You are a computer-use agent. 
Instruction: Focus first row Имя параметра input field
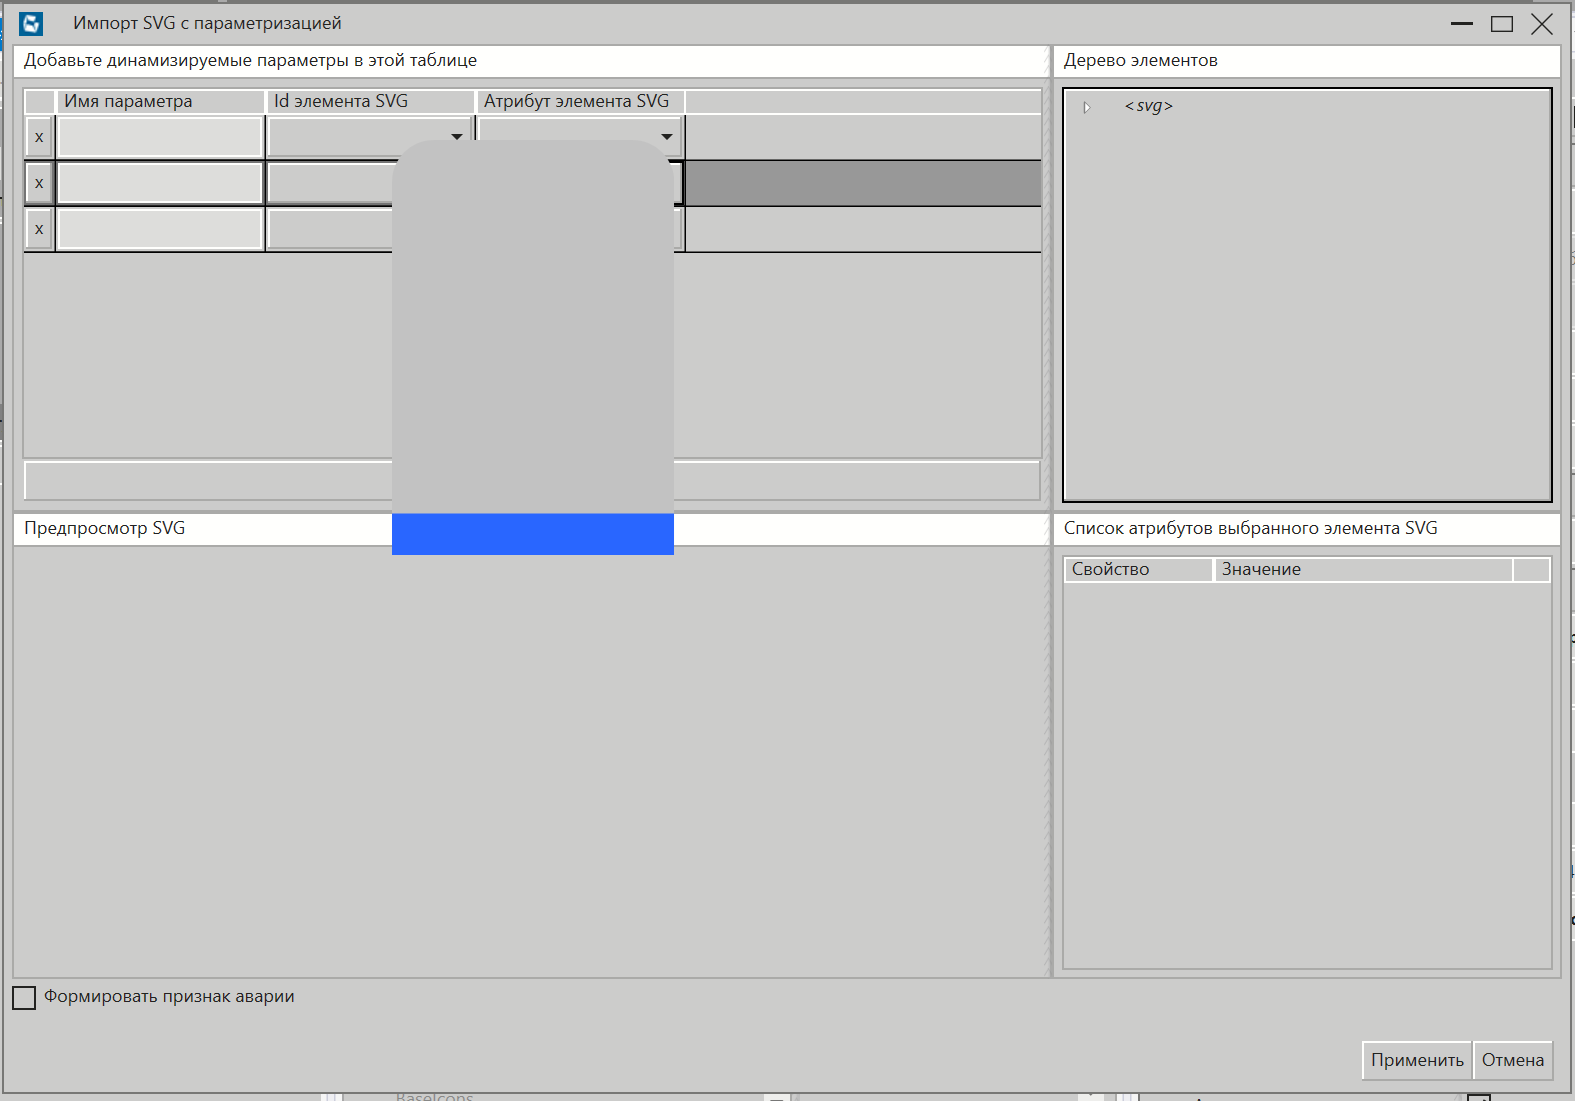click(x=160, y=137)
